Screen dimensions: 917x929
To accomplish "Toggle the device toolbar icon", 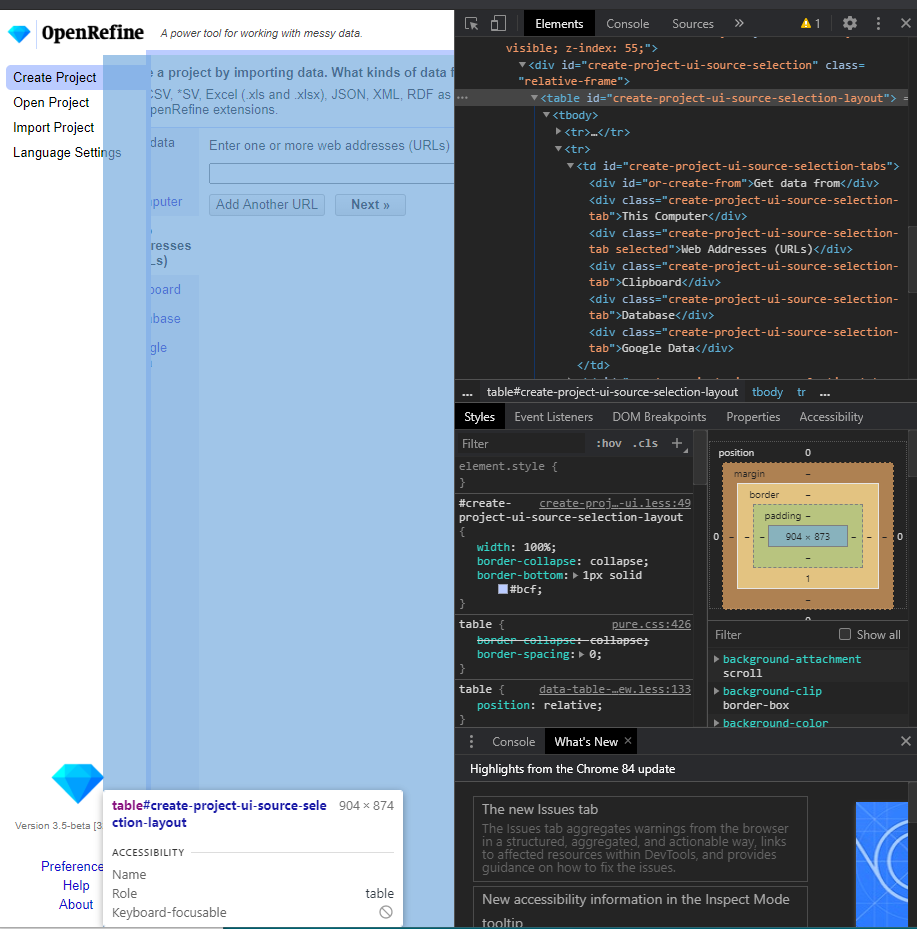I will (x=498, y=24).
